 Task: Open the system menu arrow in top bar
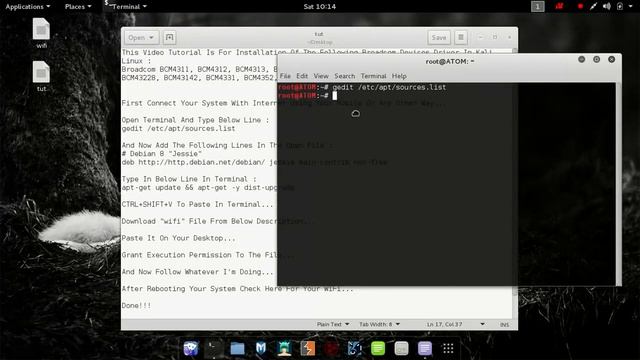[x=631, y=6]
